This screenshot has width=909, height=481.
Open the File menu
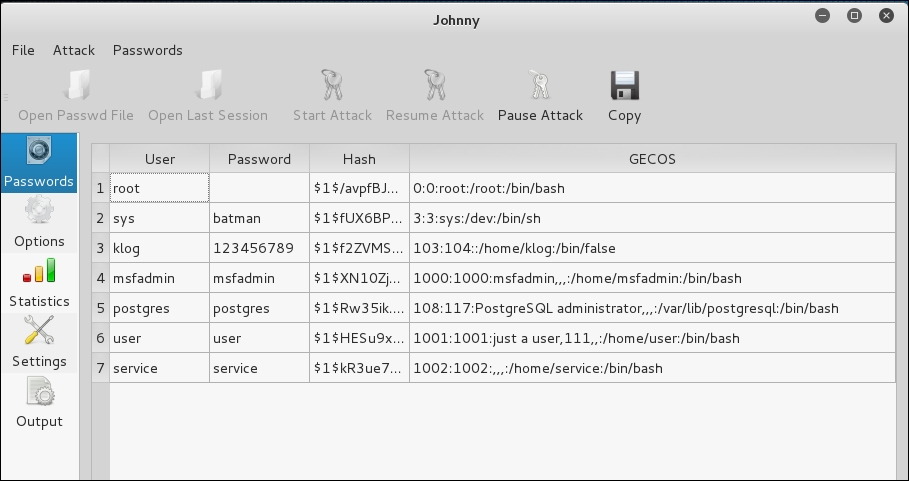[23, 50]
